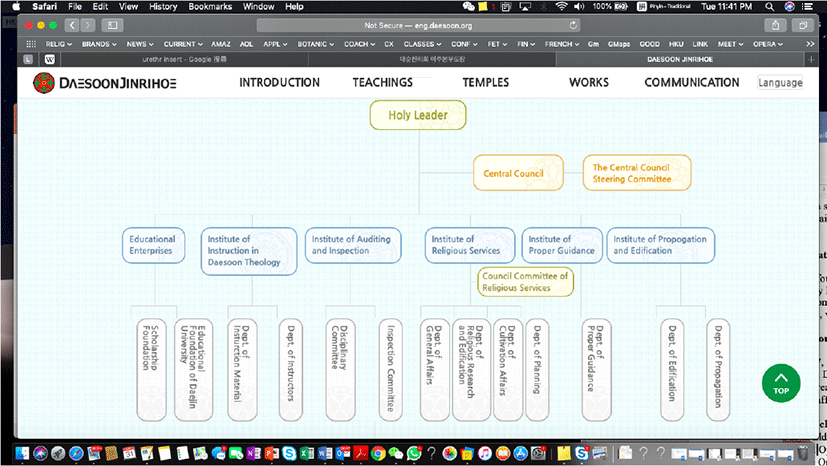Open COMMUNICATION in site navigation
This screenshot has width=827, height=466.
(x=692, y=83)
